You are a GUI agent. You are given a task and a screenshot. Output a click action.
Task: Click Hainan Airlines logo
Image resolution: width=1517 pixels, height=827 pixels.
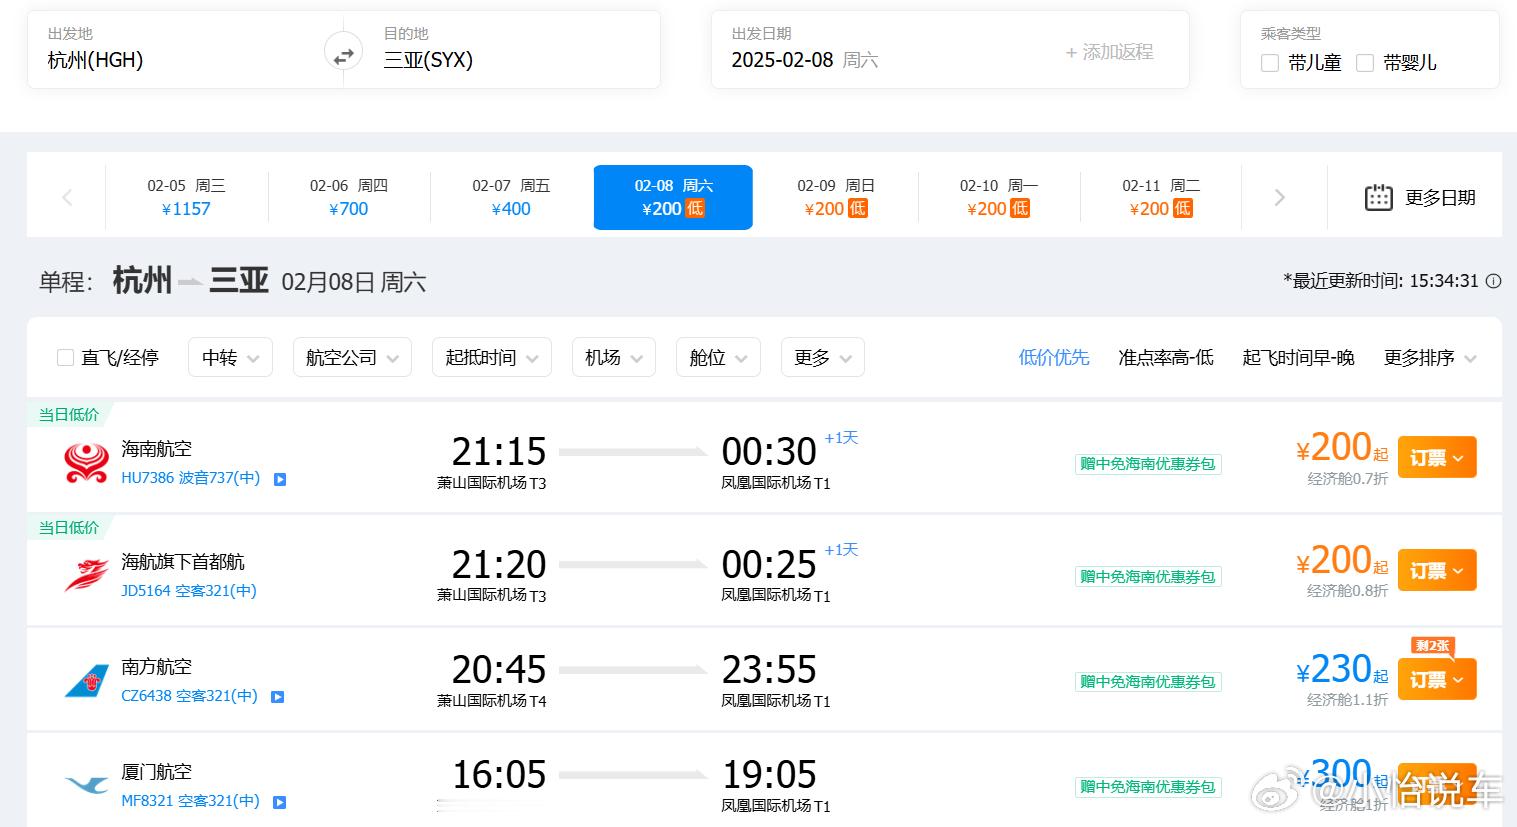(x=86, y=463)
